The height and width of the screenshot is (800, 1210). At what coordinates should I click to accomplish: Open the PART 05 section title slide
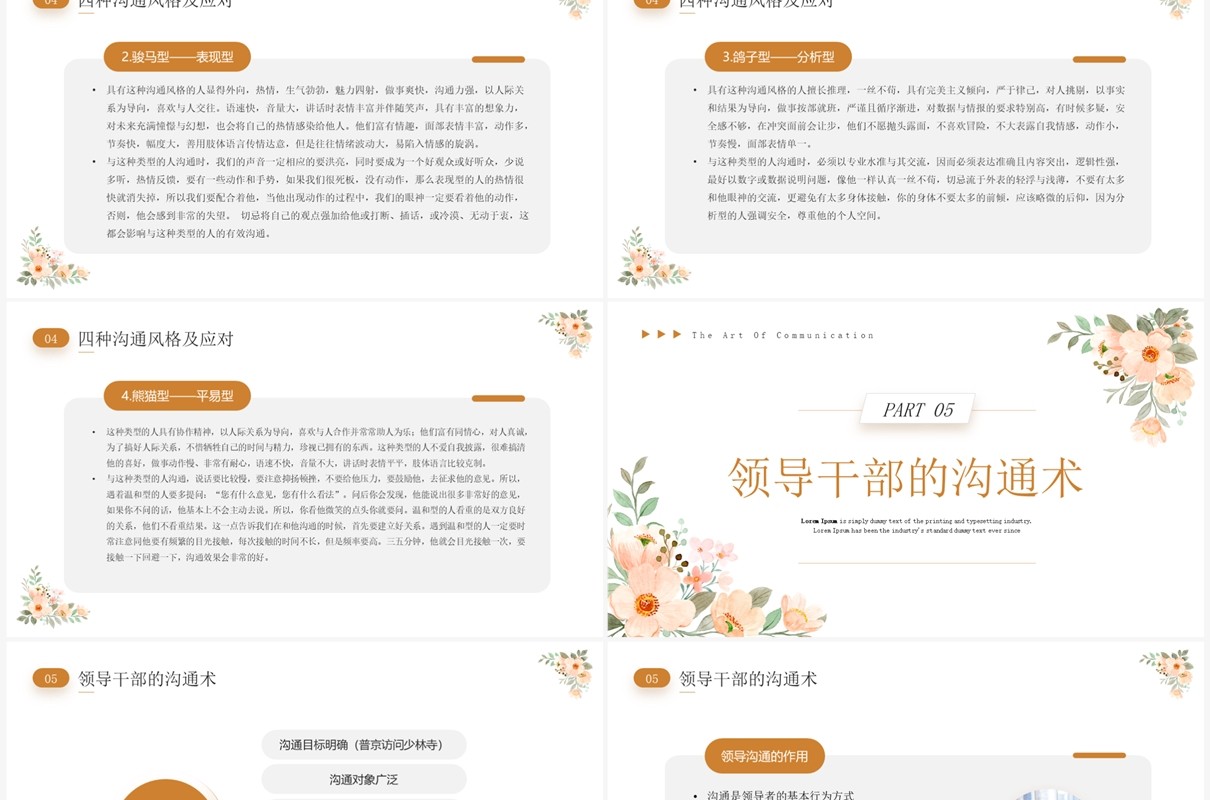905,469
